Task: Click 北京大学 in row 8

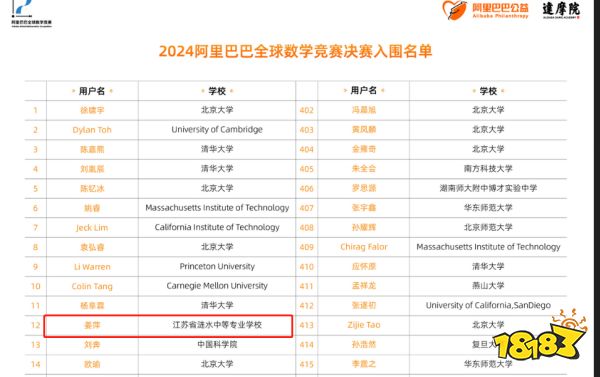Action: (x=217, y=247)
